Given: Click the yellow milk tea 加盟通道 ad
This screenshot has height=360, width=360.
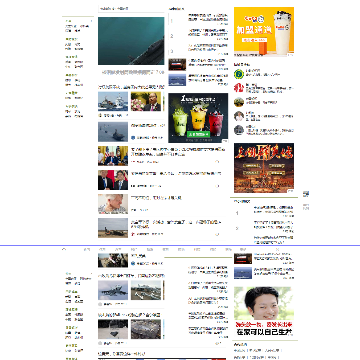Looking at the screenshot, I should point(264,32).
